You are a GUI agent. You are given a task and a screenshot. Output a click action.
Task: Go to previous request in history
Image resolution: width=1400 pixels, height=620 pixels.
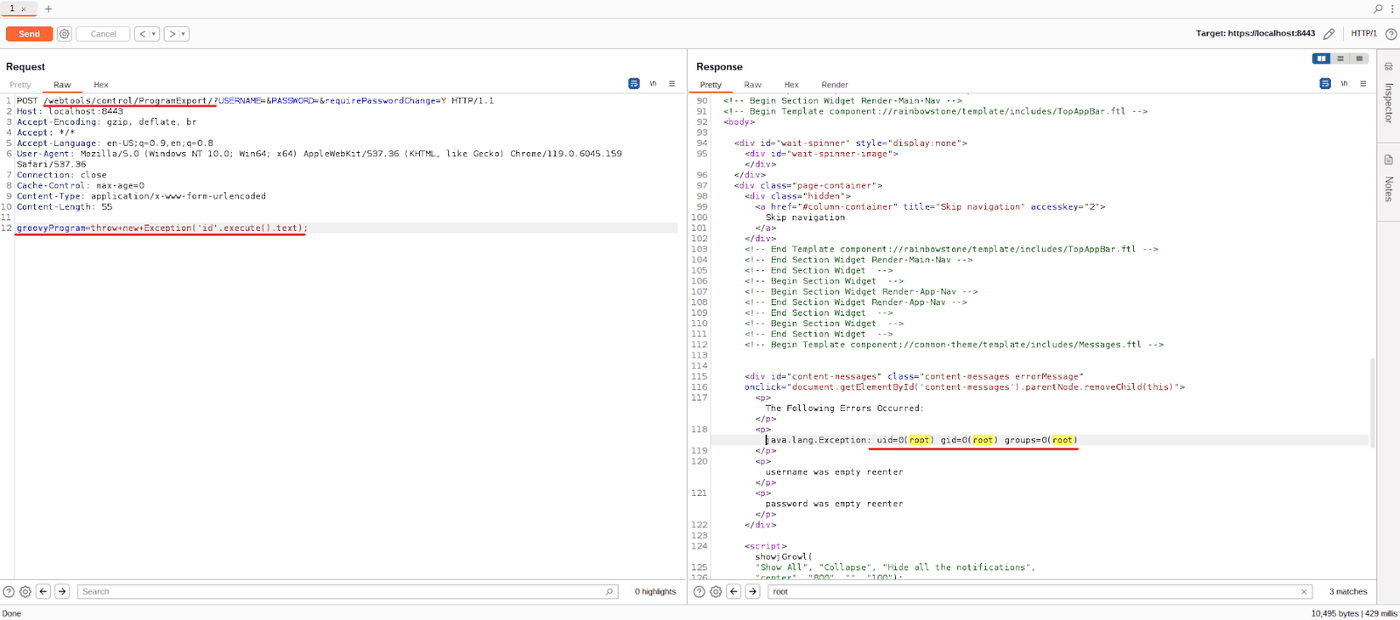point(142,34)
